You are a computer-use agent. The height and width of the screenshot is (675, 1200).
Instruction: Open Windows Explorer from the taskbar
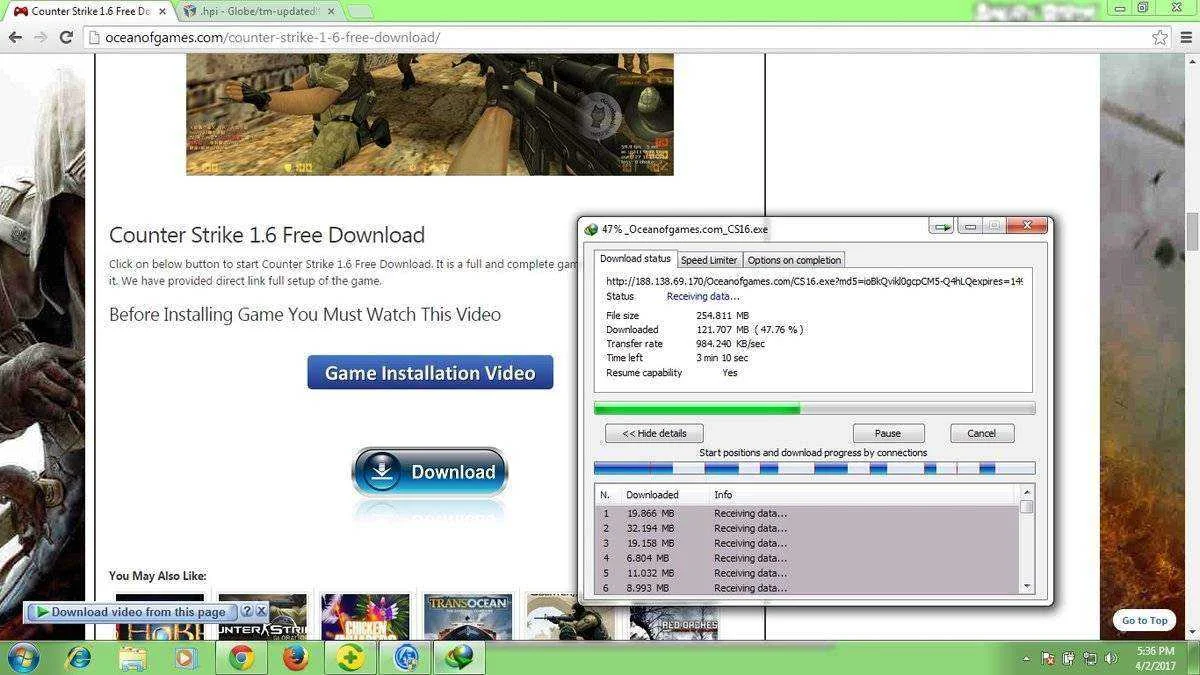pyautogui.click(x=132, y=658)
